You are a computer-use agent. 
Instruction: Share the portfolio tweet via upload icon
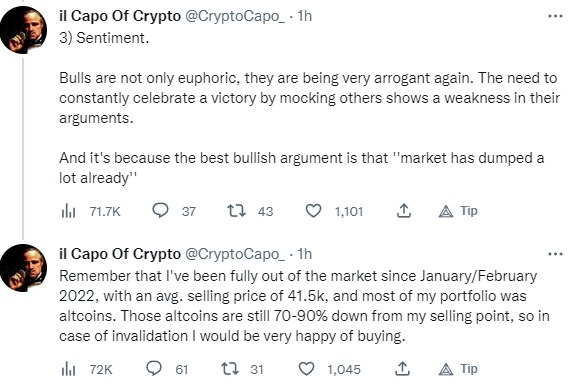pyautogui.click(x=403, y=369)
